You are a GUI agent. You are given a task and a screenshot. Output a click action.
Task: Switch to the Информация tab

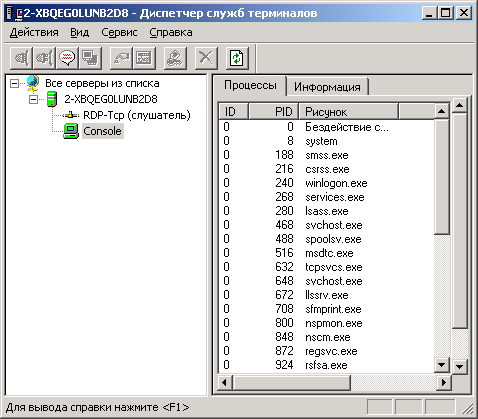pos(327,87)
